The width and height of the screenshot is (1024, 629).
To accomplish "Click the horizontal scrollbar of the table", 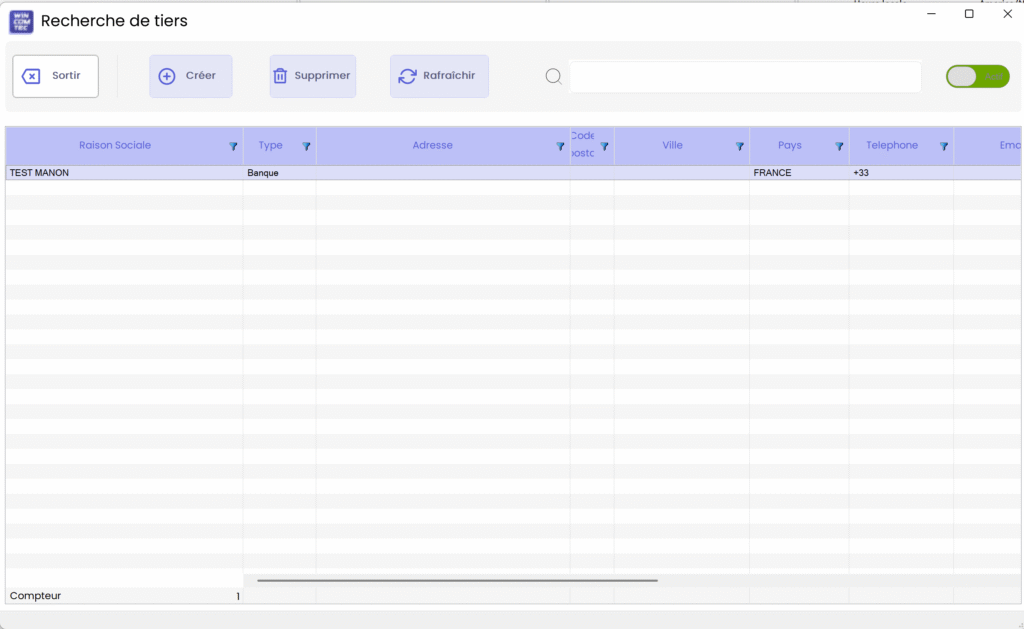I will pyautogui.click(x=457, y=580).
